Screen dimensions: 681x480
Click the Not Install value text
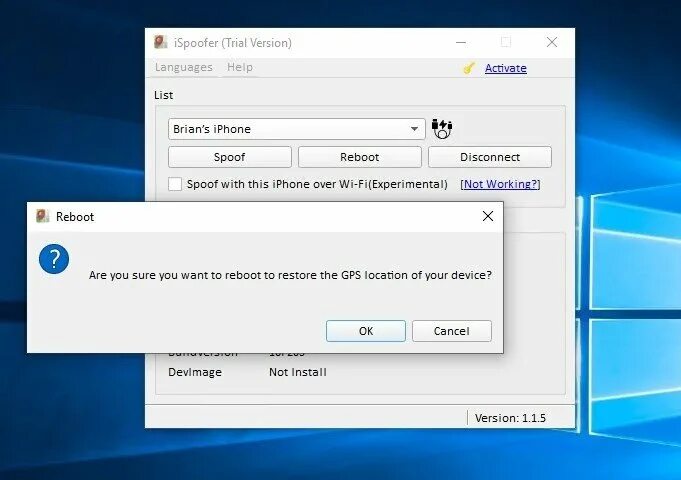pos(298,372)
